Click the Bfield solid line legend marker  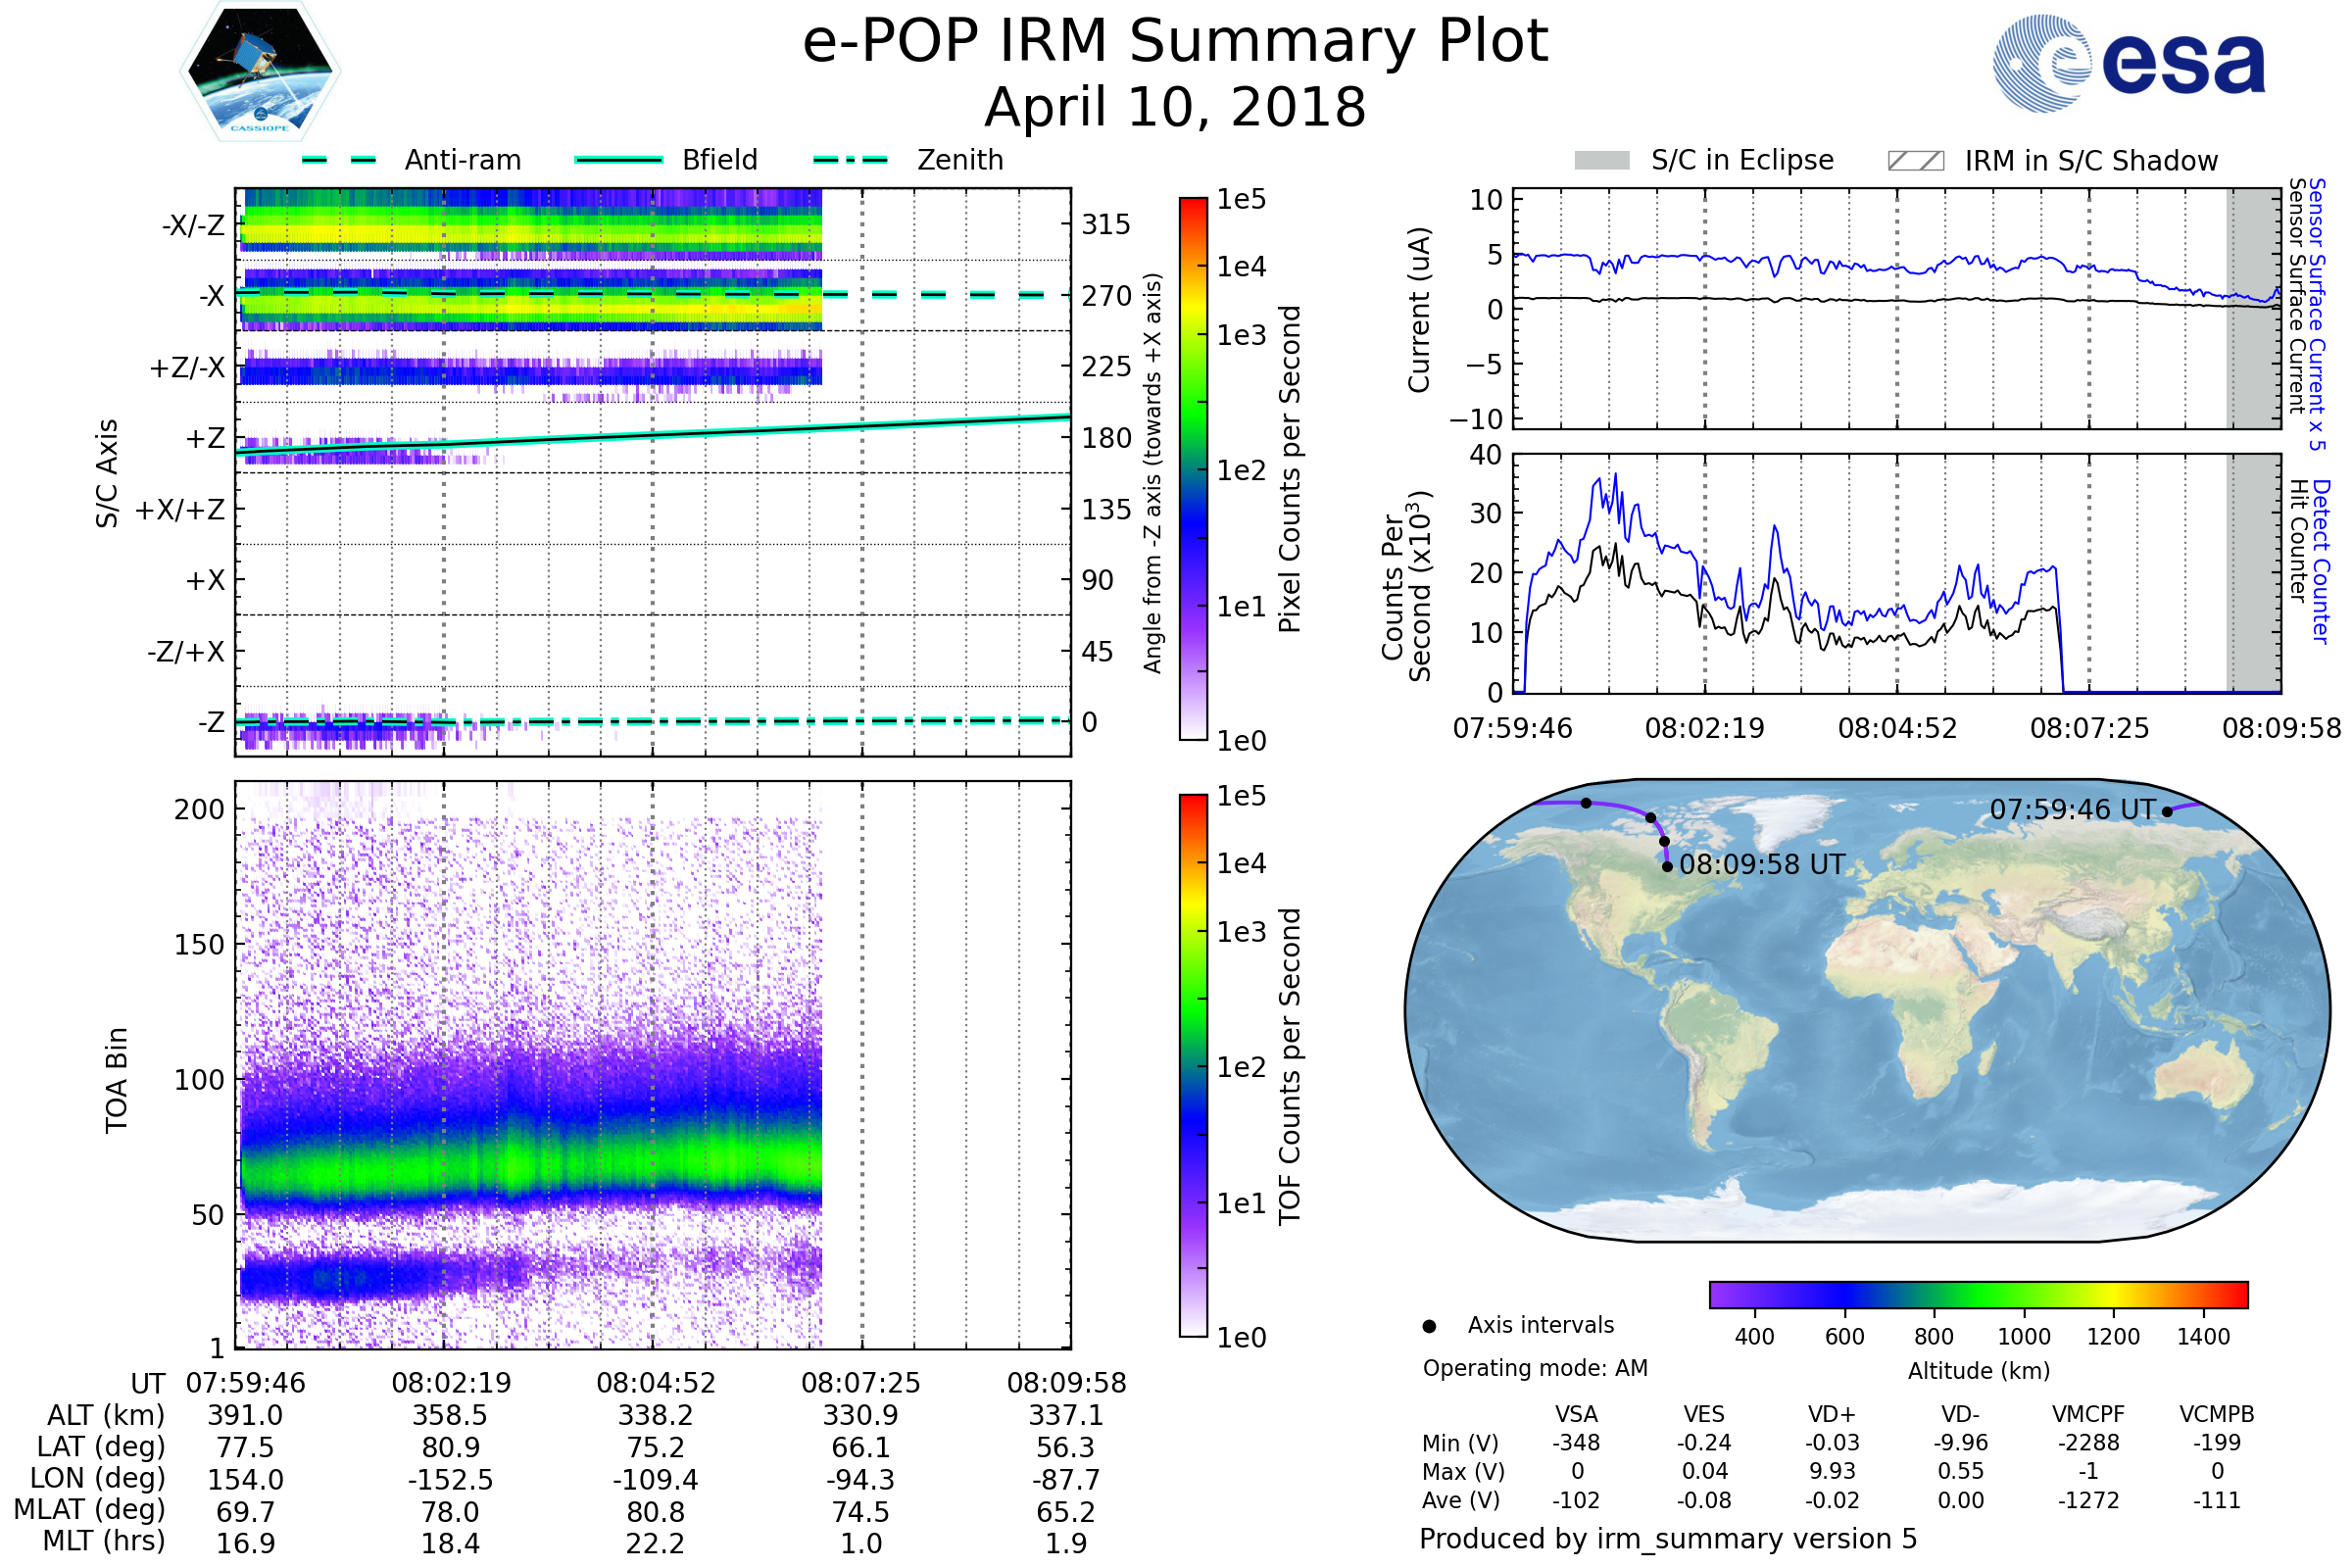click(x=618, y=160)
